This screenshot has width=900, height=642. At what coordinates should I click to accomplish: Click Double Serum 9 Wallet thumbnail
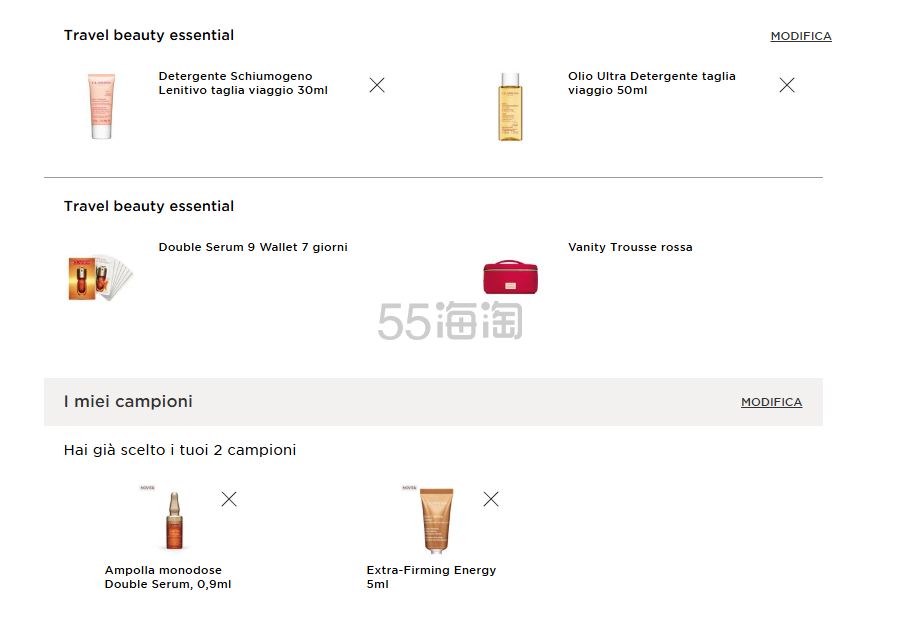pyautogui.click(x=100, y=277)
